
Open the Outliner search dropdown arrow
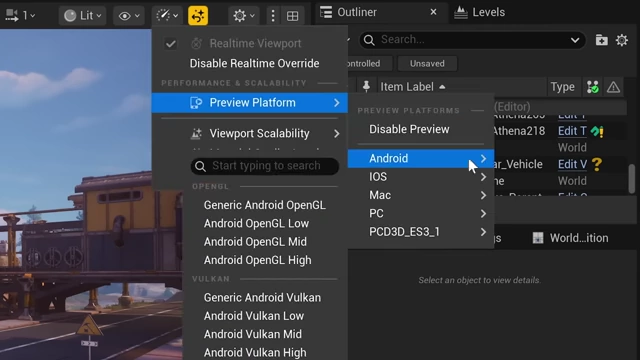click(x=575, y=40)
